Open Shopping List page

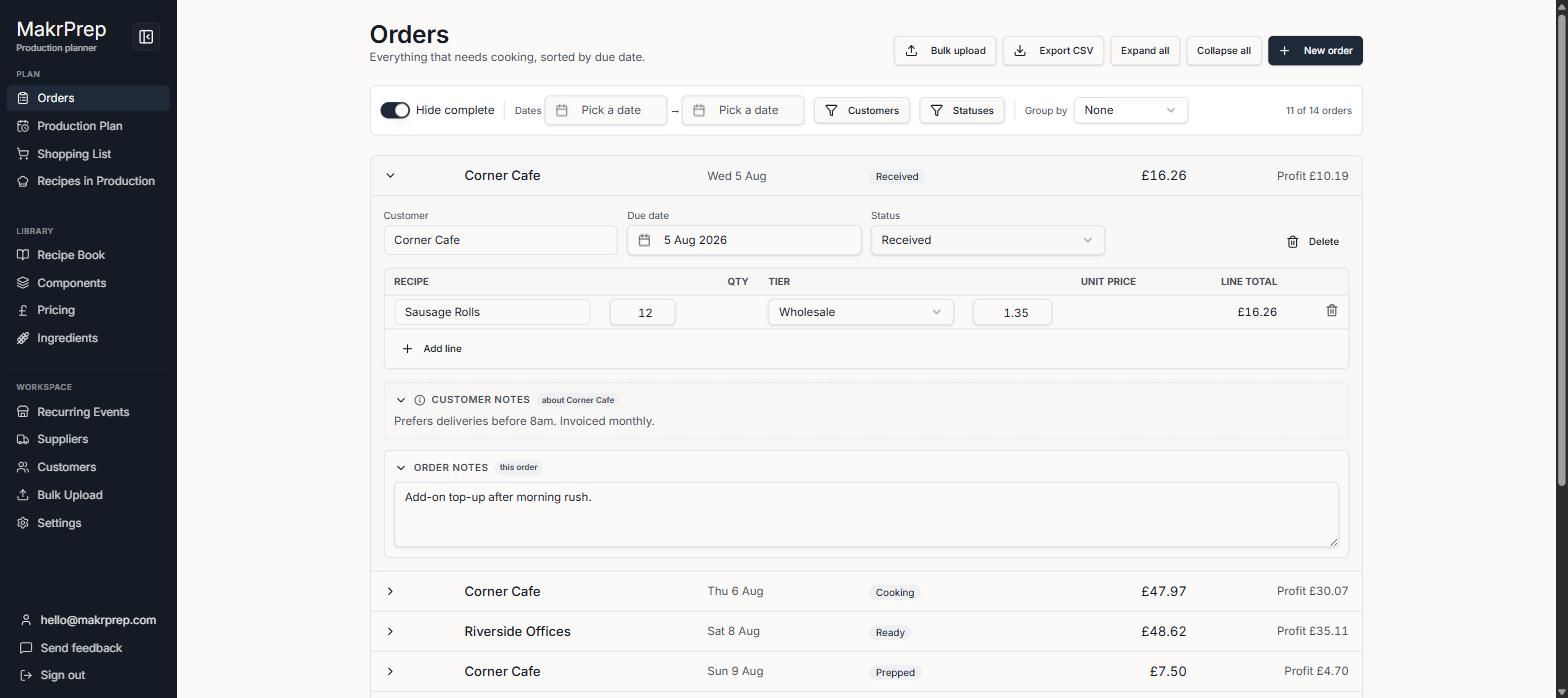pyautogui.click(x=88, y=154)
